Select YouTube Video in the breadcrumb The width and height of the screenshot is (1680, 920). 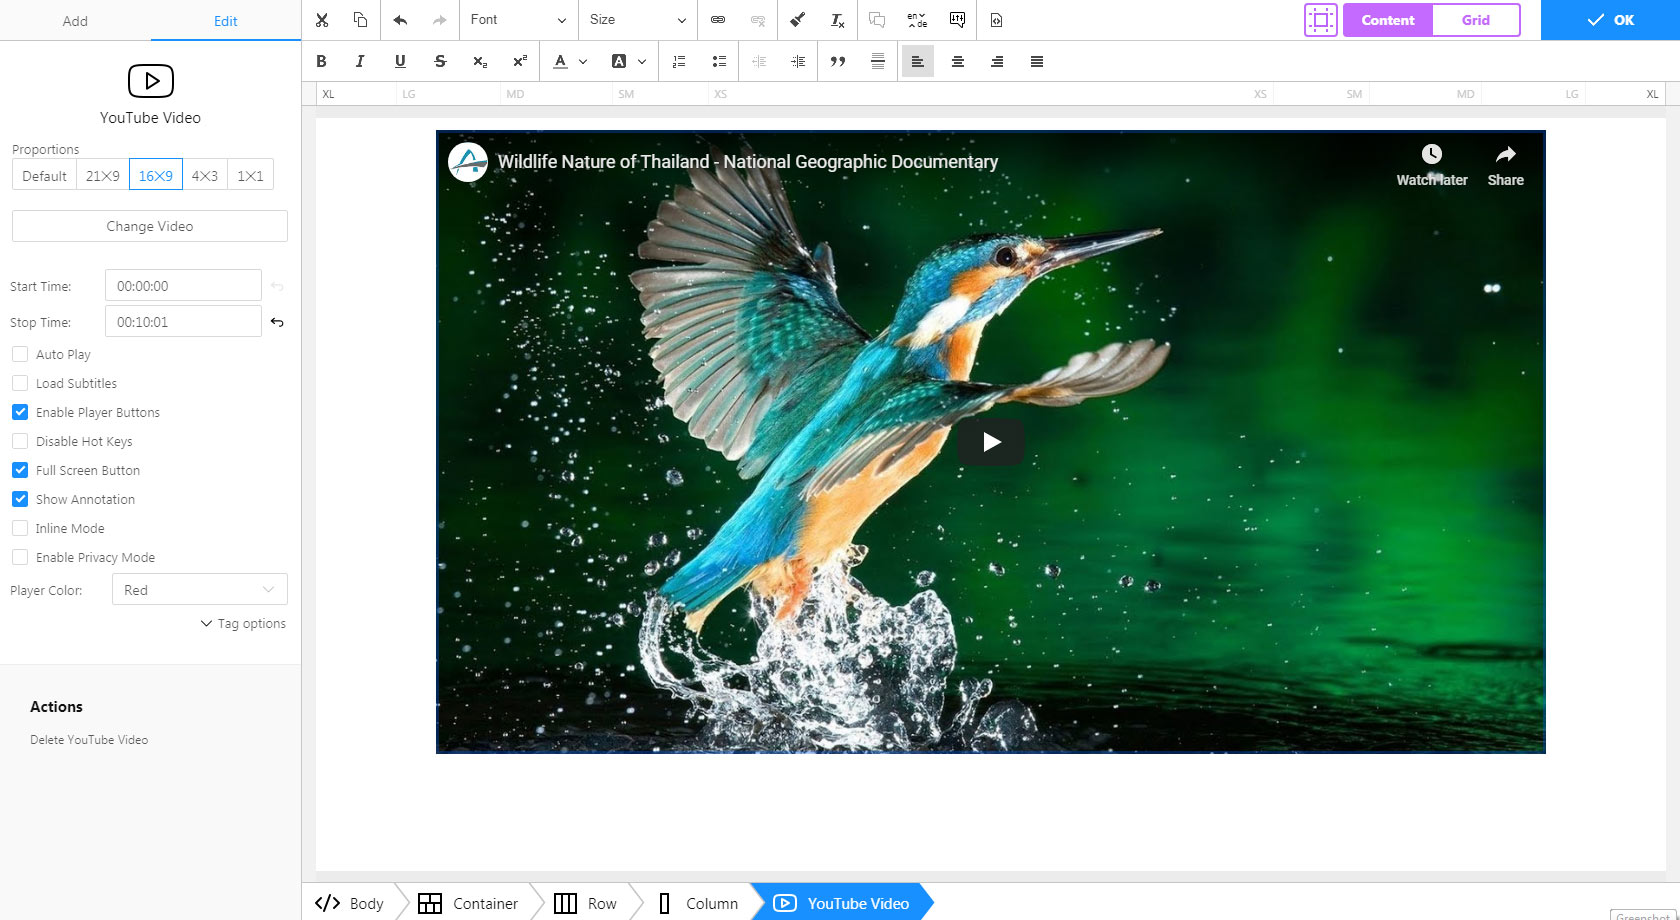coord(842,903)
